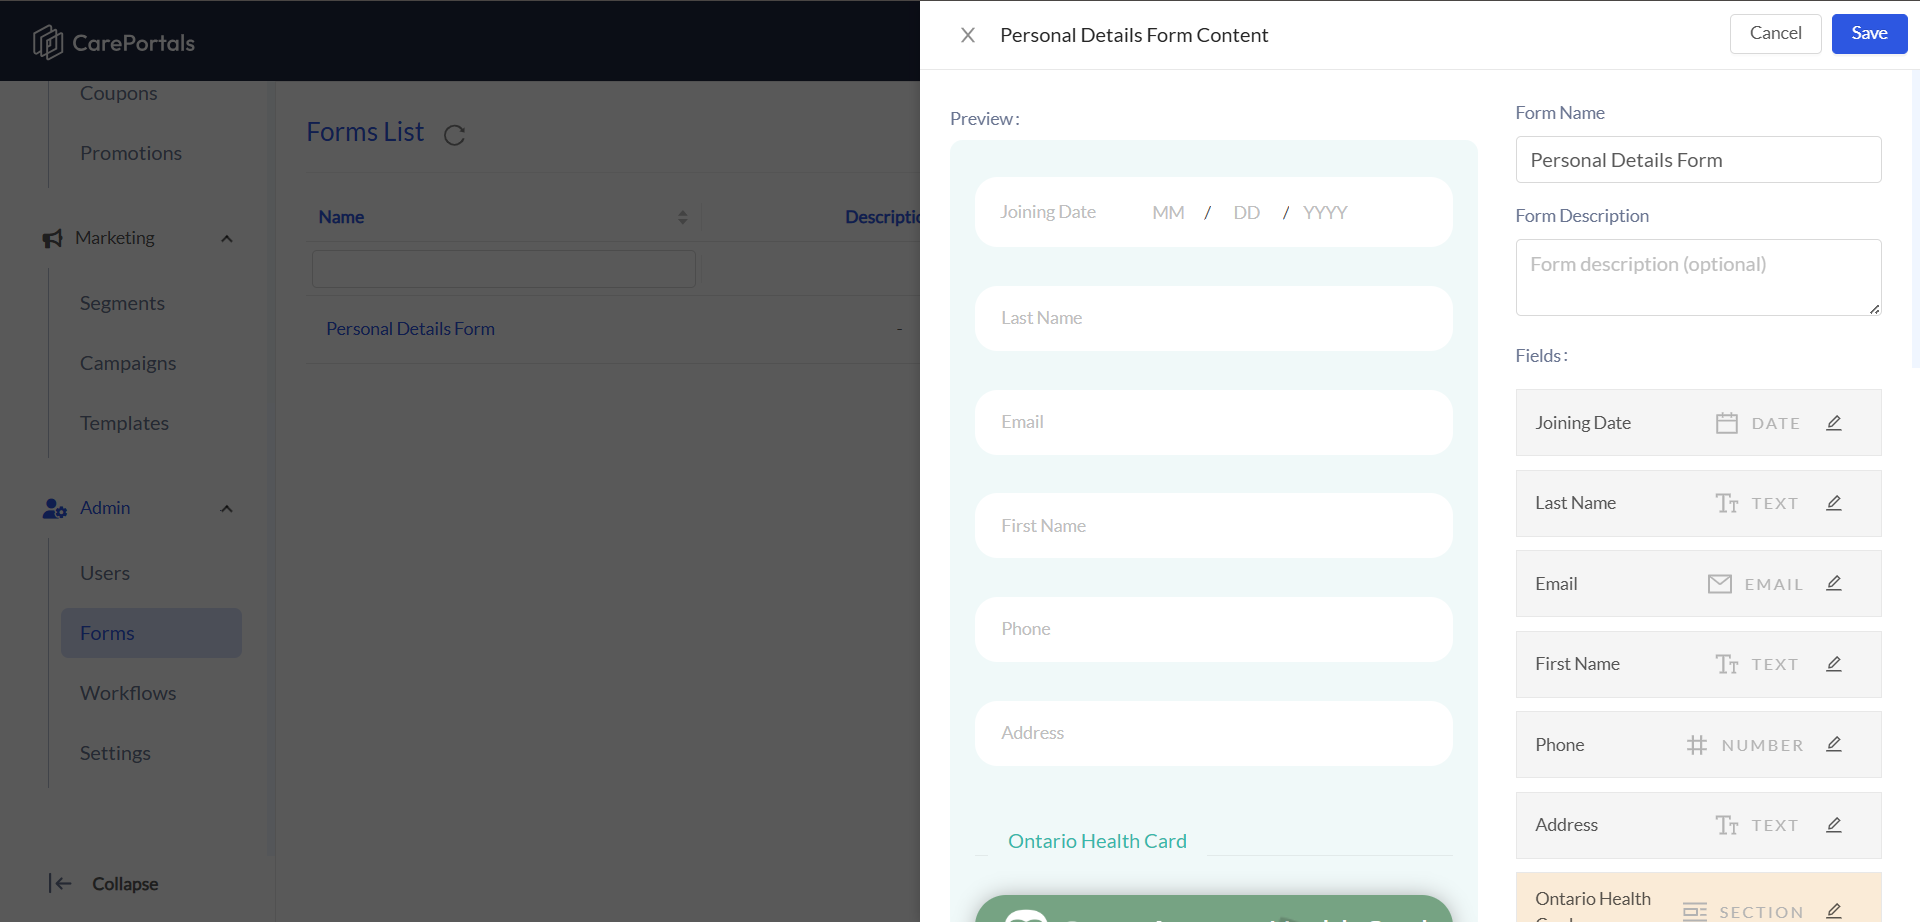Collapse the Admin menu section
This screenshot has height=922, width=1920.
pos(227,508)
